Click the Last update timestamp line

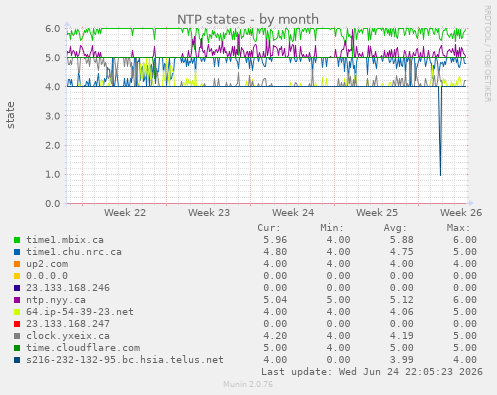(372, 372)
